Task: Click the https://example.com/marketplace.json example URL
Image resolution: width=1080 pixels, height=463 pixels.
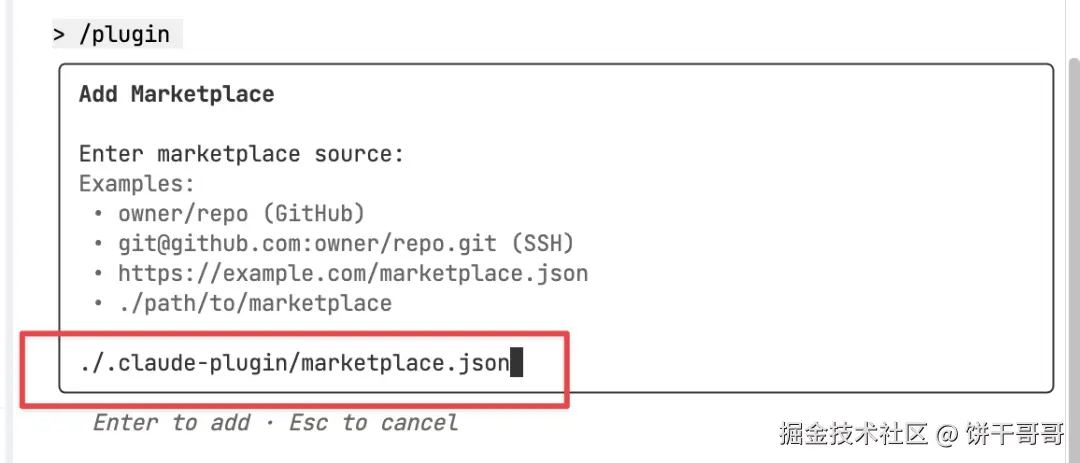Action: pyautogui.click(x=353, y=273)
